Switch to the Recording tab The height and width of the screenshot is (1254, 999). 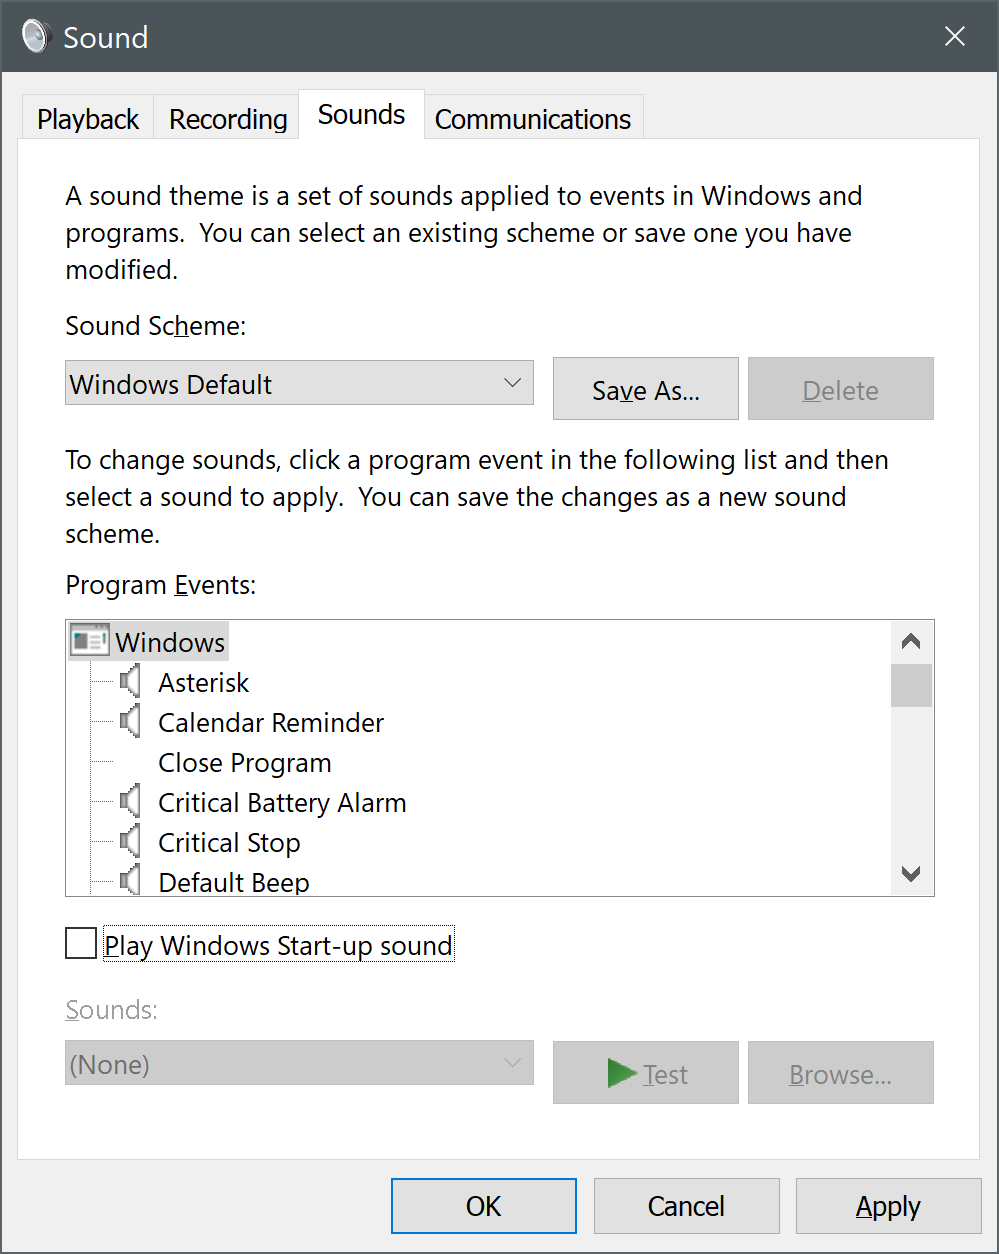[228, 119]
